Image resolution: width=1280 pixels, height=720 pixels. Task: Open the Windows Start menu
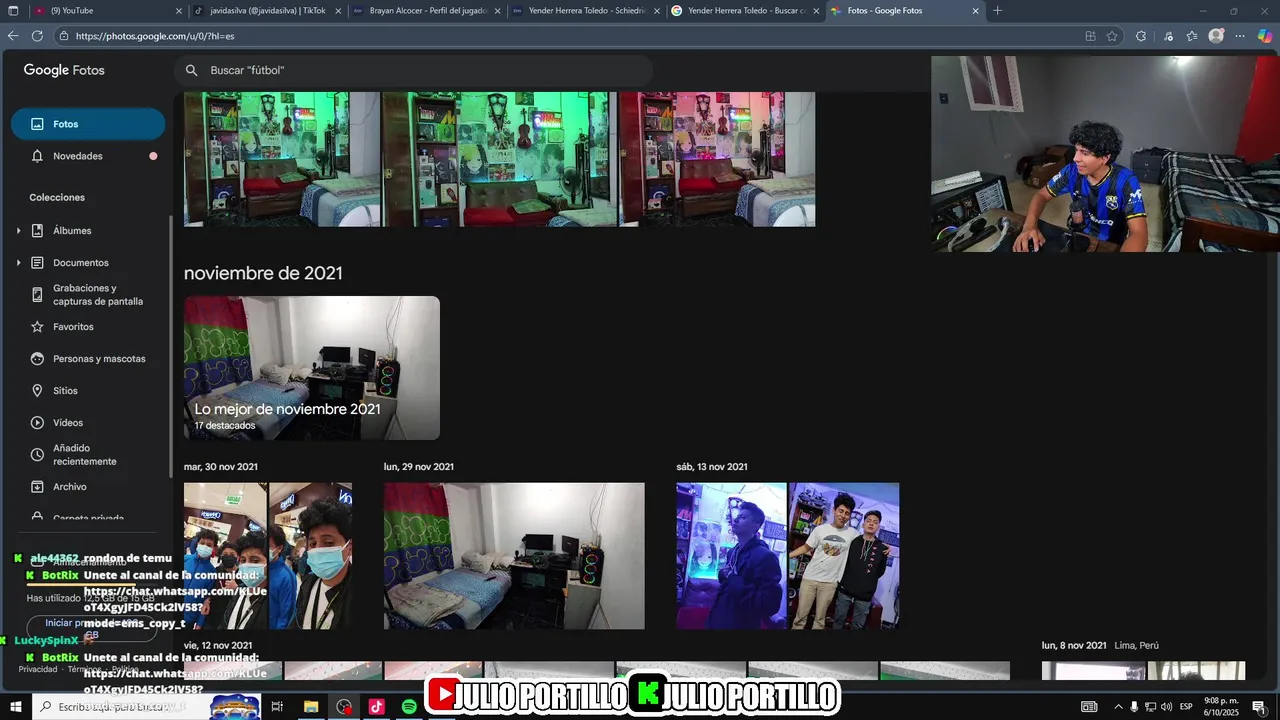tap(16, 707)
